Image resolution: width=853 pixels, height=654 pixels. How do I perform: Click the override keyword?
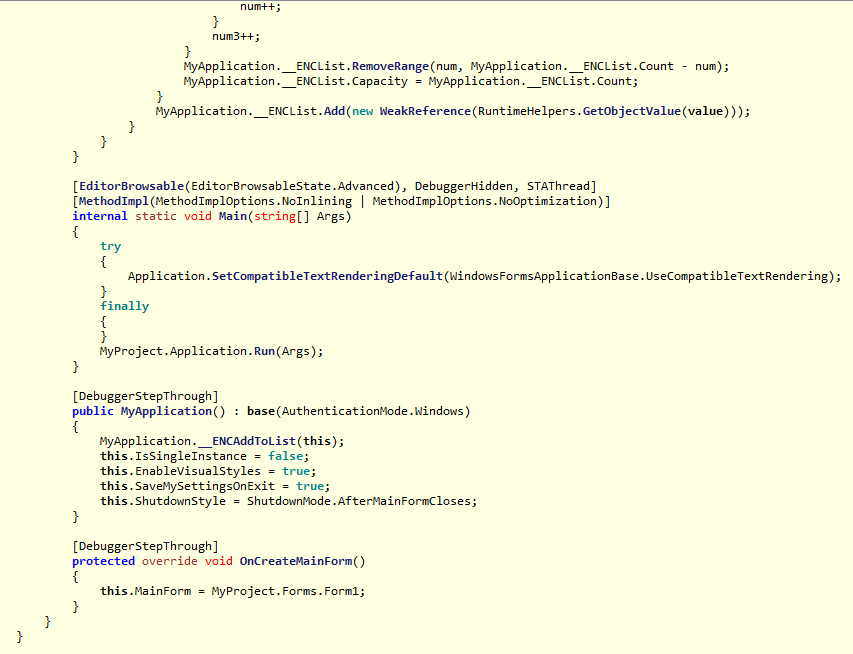[170, 561]
